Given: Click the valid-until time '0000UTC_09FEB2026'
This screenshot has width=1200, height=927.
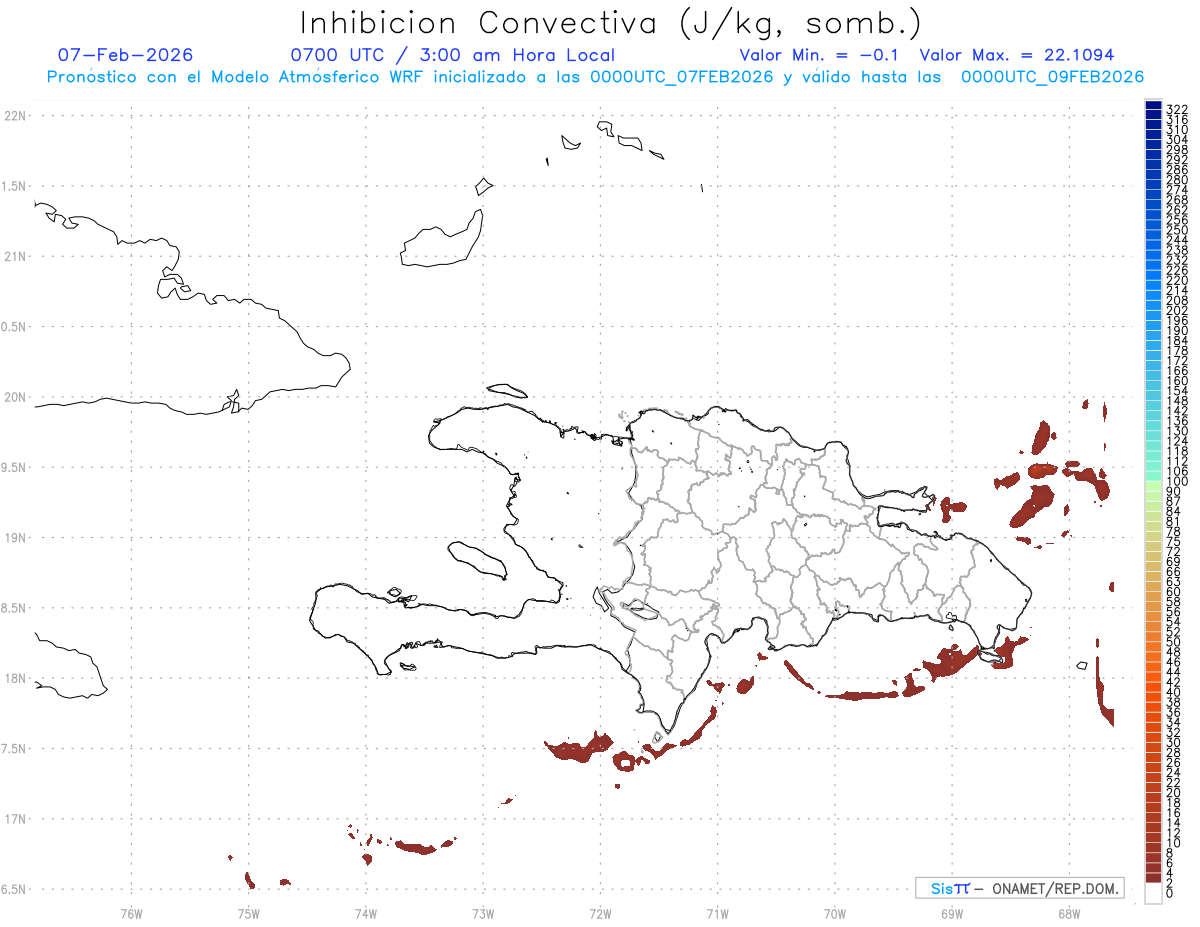Looking at the screenshot, I should point(1052,77).
